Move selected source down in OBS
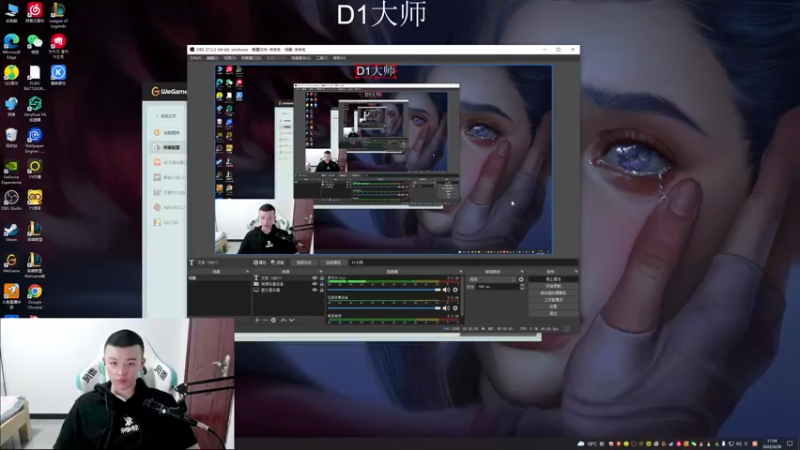800x450 pixels. [x=291, y=320]
